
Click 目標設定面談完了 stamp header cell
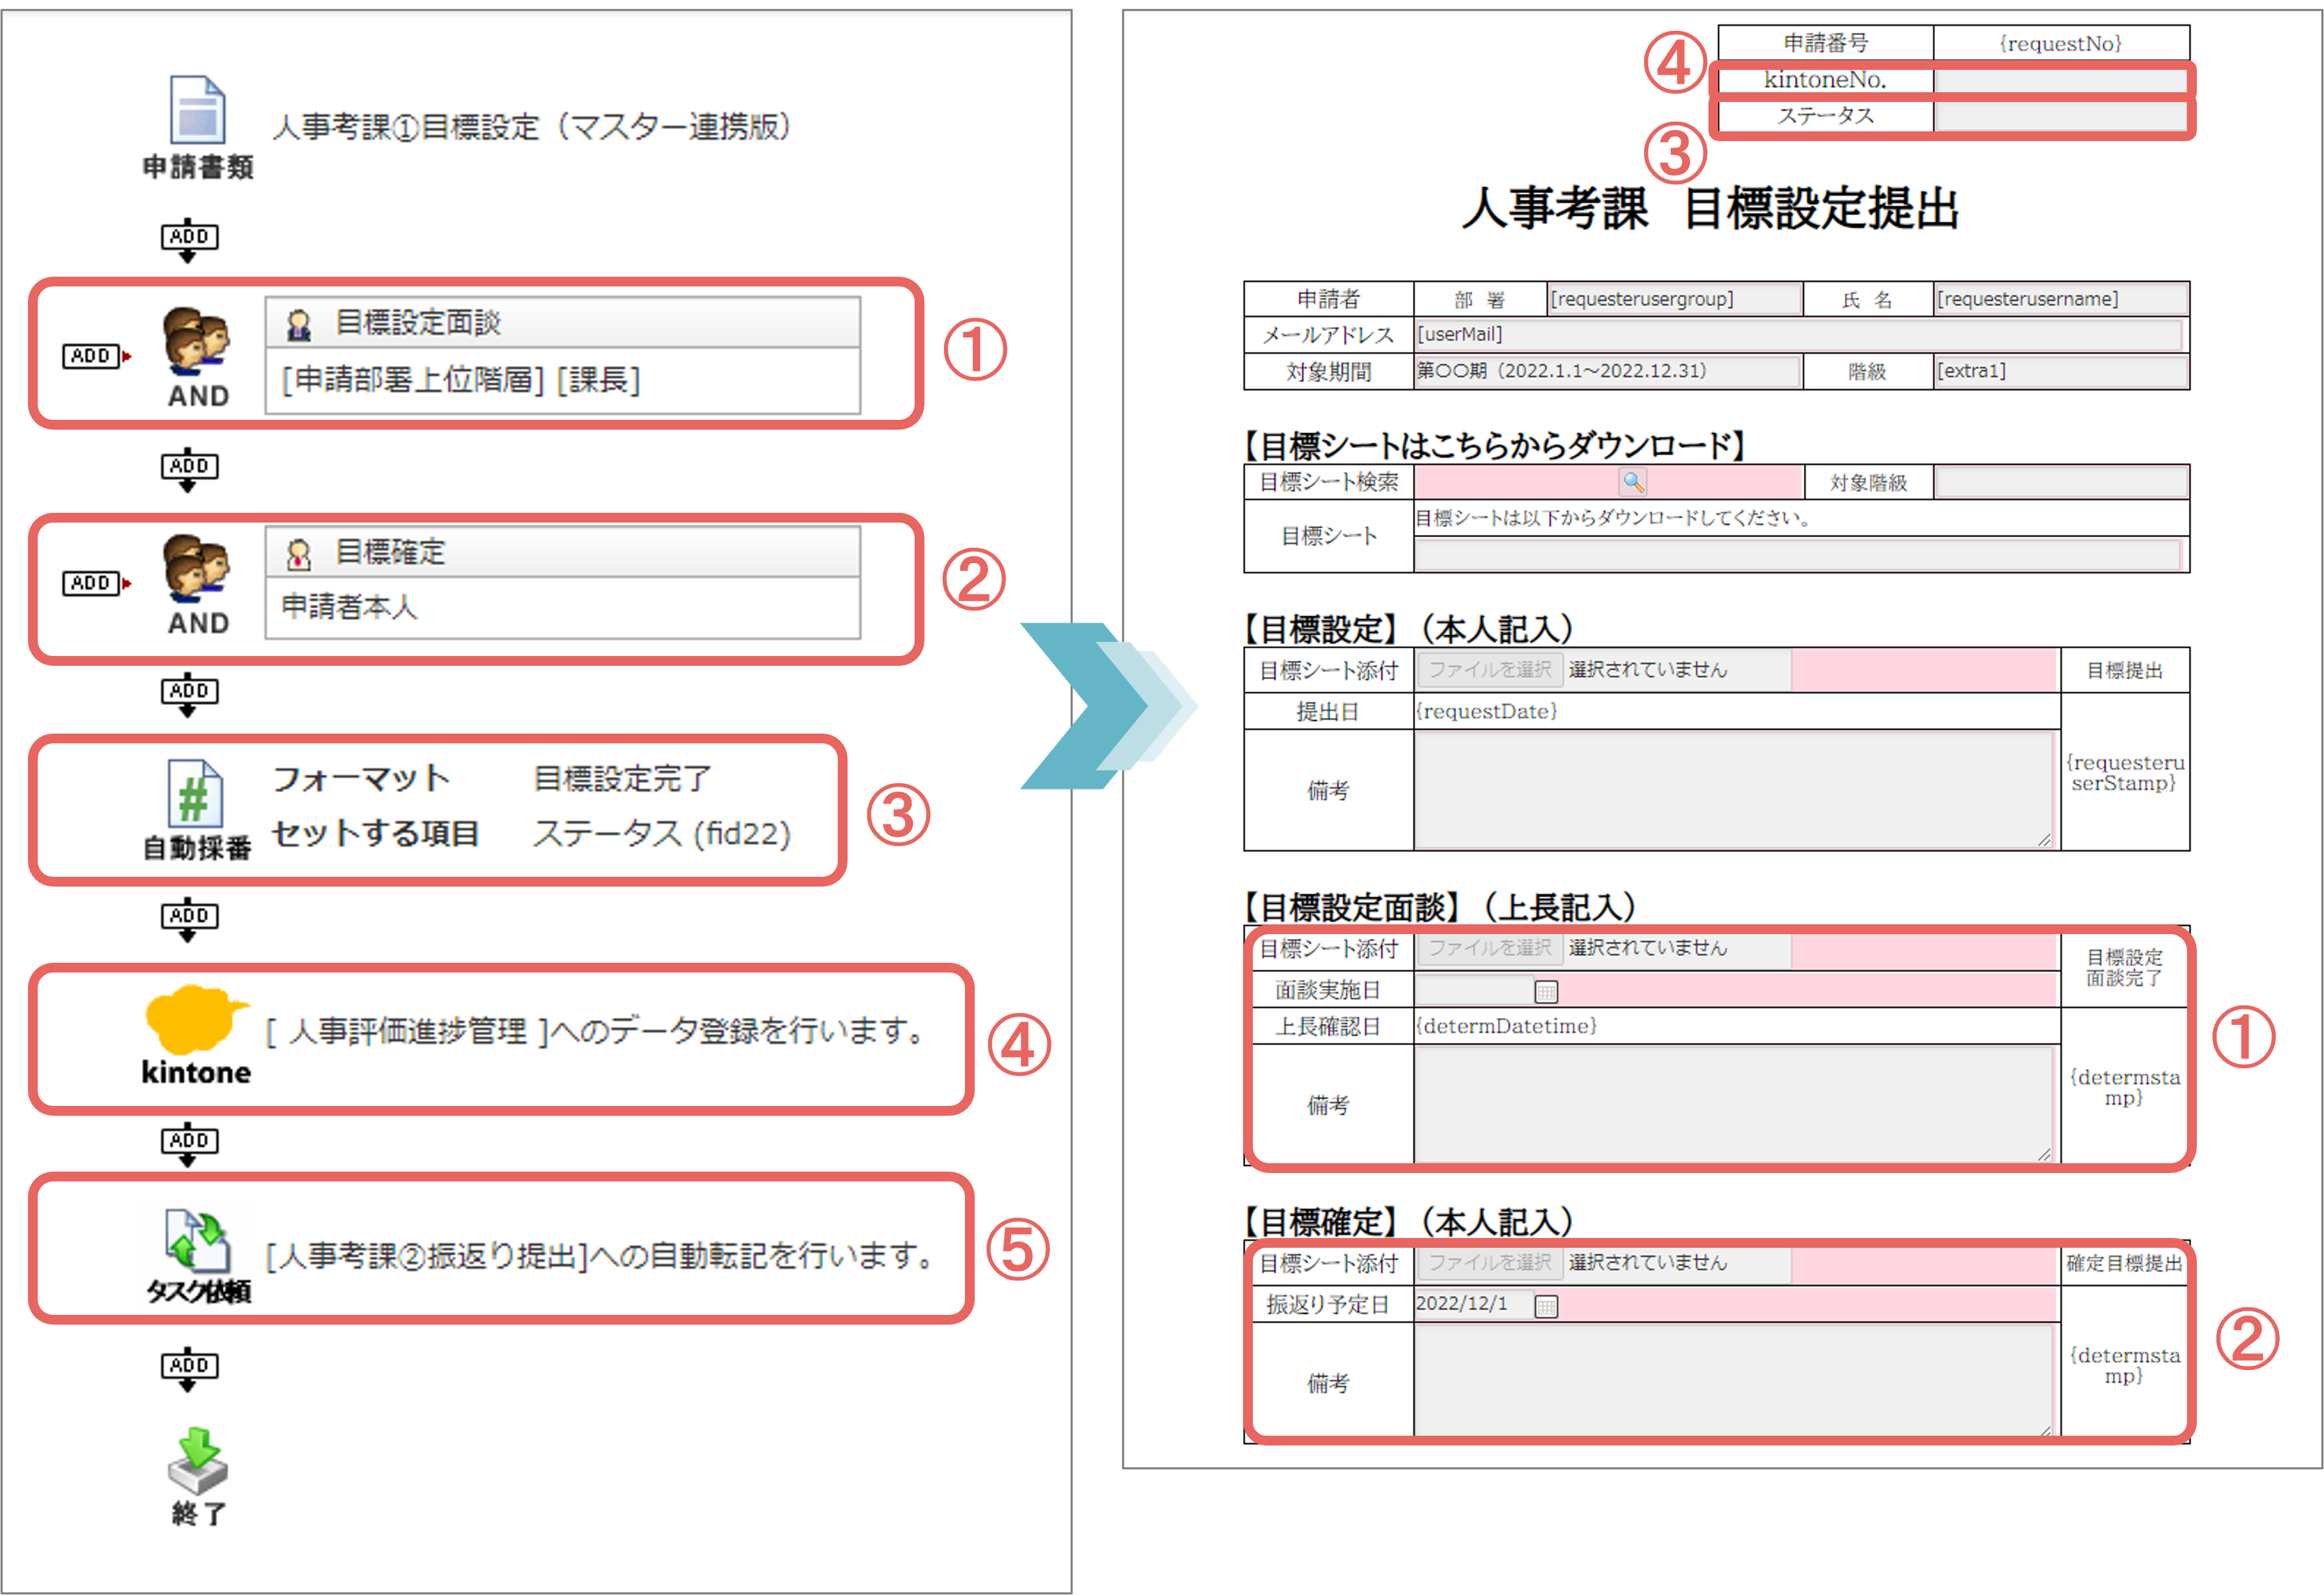point(2125,968)
